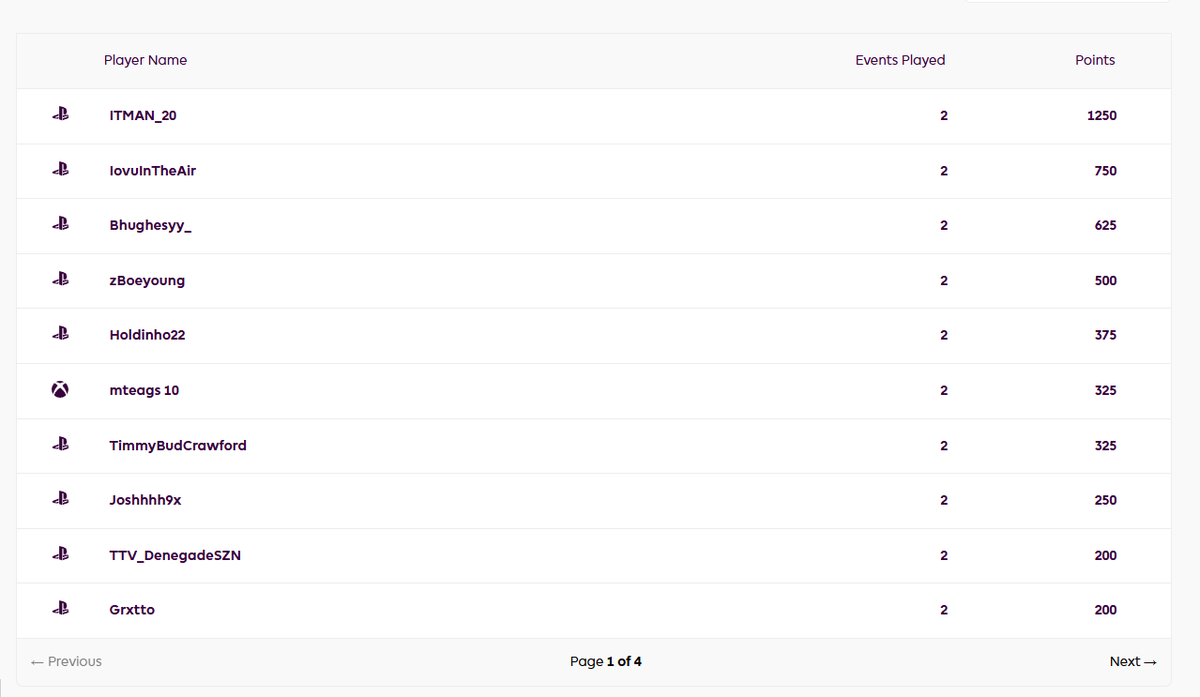
Task: Click the 375 points value
Action: tap(1105, 335)
